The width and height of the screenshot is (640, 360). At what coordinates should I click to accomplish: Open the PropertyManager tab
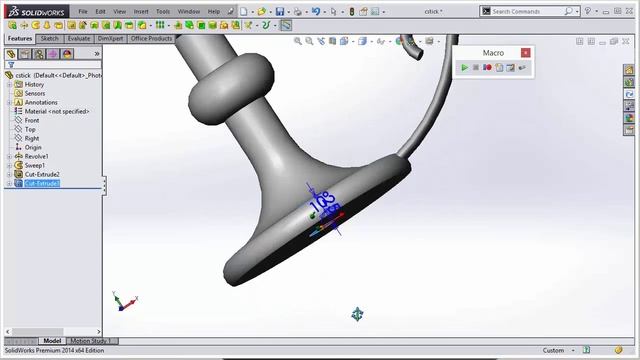(x=25, y=54)
